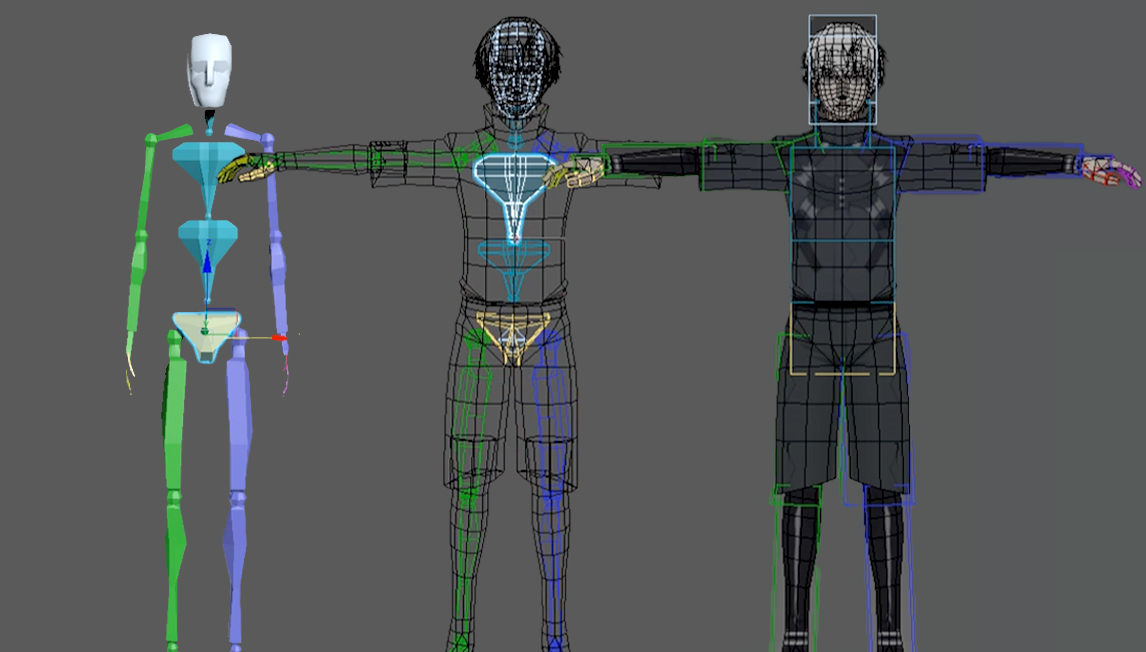
Task: Click the blue Z-axis arrow of move gizmo
Action: click(x=207, y=262)
